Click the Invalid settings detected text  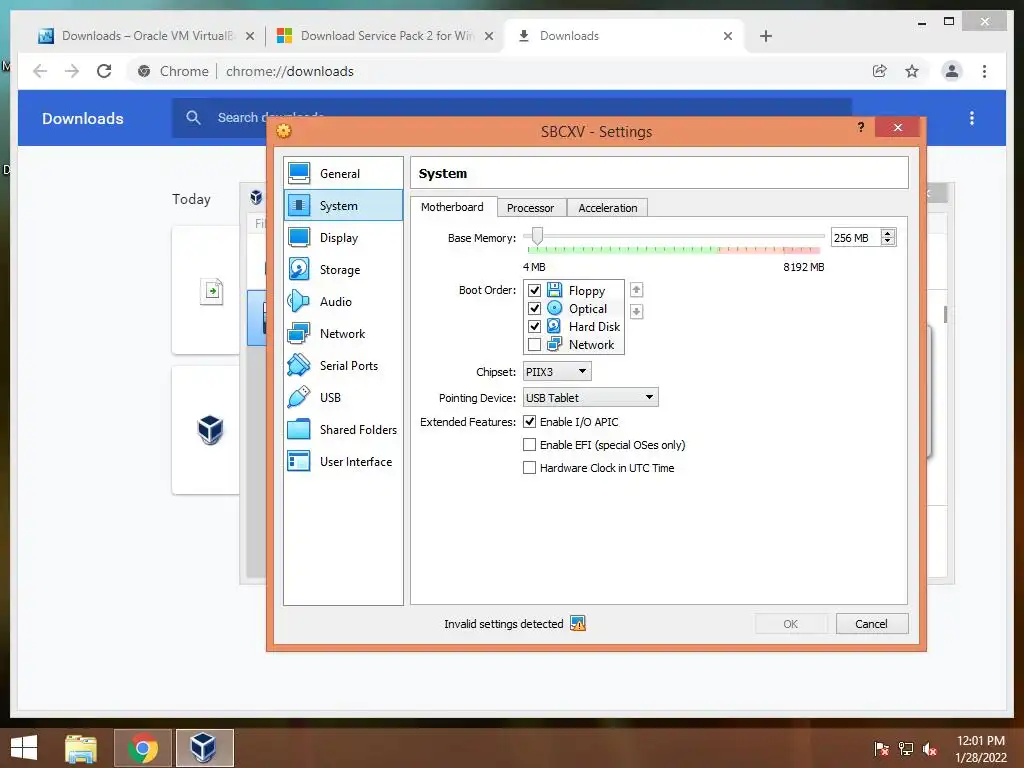tap(504, 624)
